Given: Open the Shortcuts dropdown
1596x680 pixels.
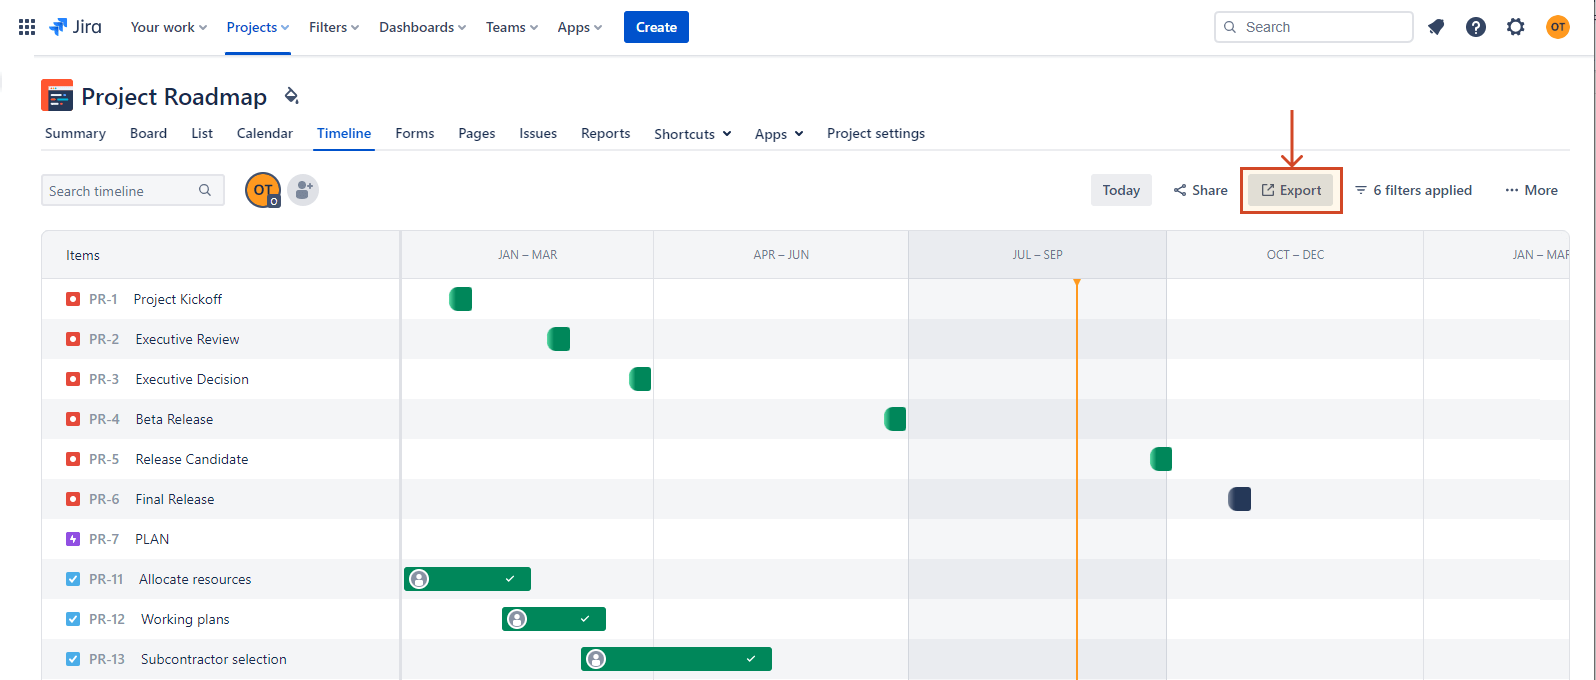Looking at the screenshot, I should pos(692,134).
